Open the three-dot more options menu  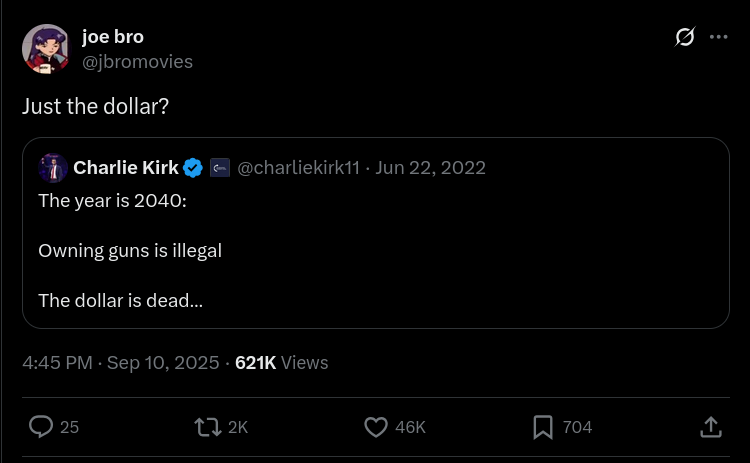click(718, 38)
